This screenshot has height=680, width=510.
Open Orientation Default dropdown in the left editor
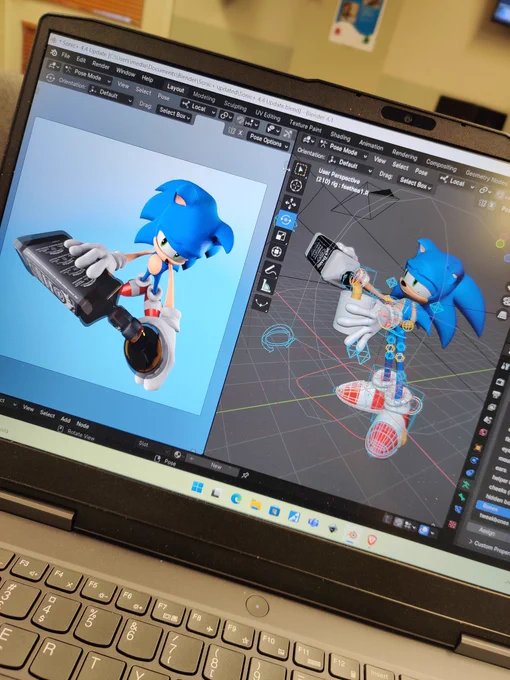pyautogui.click(x=110, y=95)
